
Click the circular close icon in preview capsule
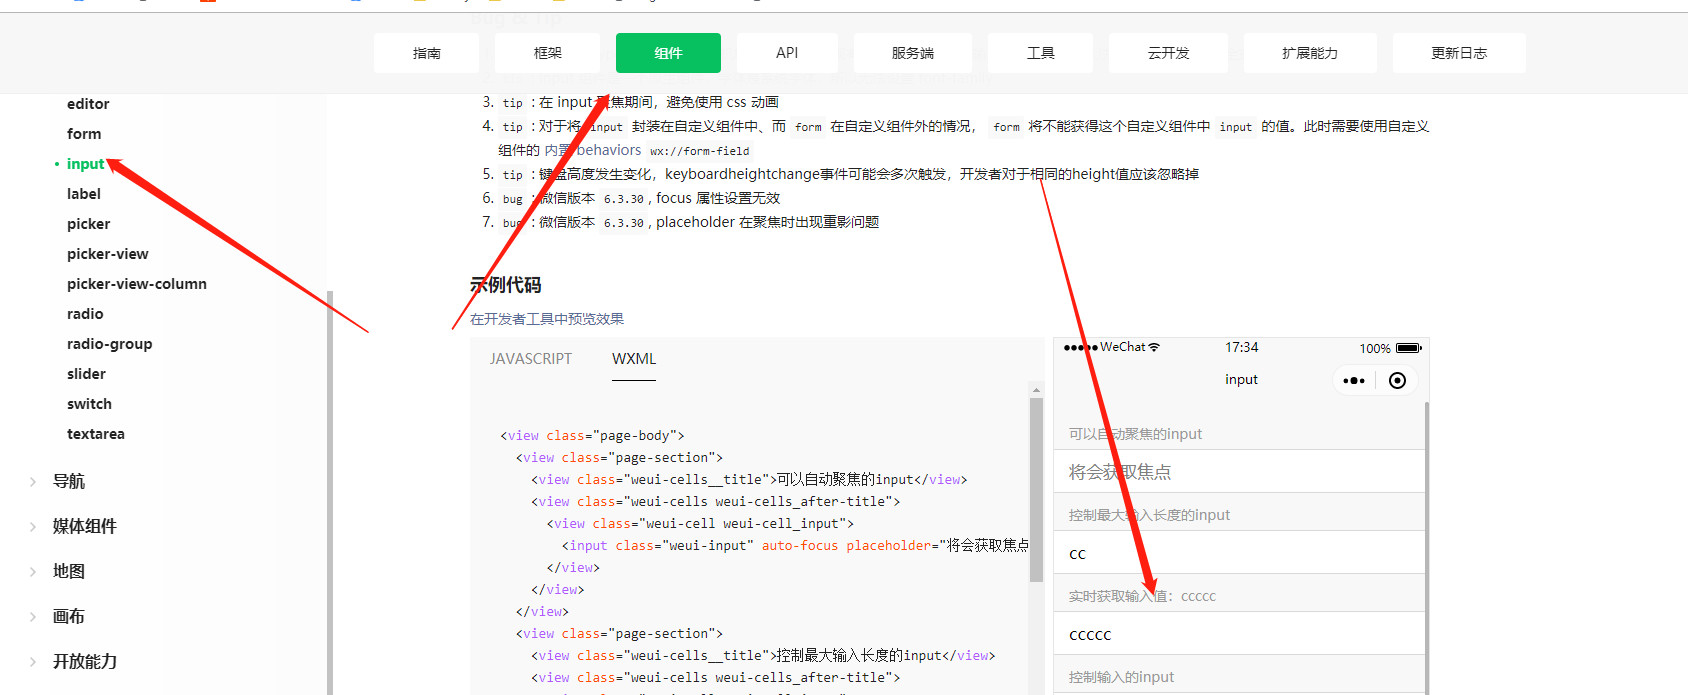(x=1398, y=380)
